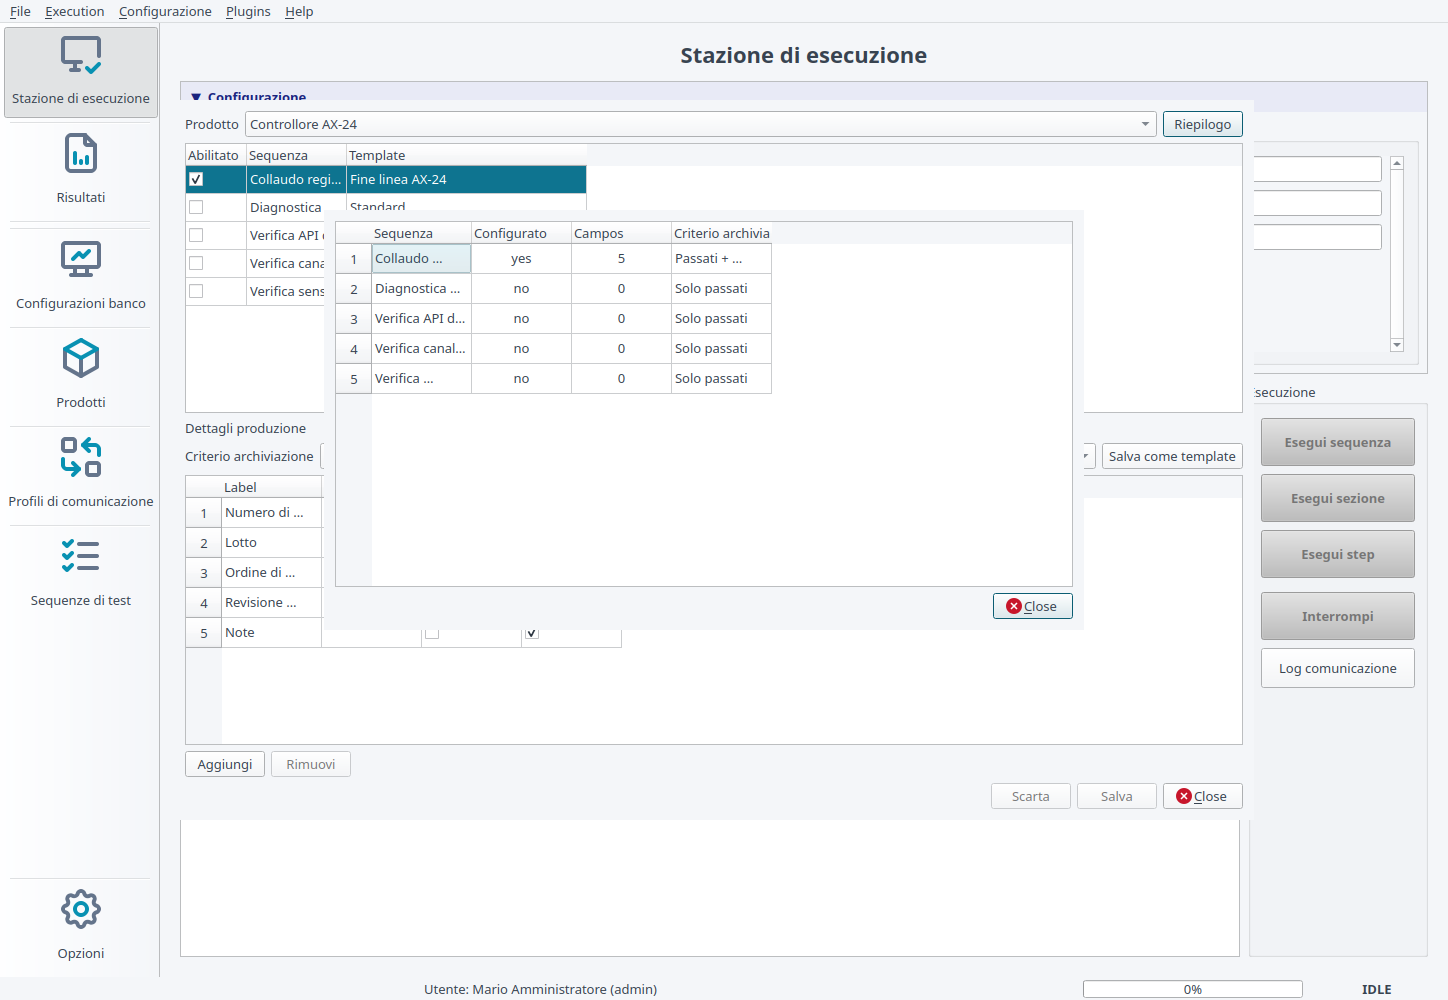Open the Prodotto Controllore AX-24 dropdown
The image size is (1448, 1000).
[x=700, y=124]
